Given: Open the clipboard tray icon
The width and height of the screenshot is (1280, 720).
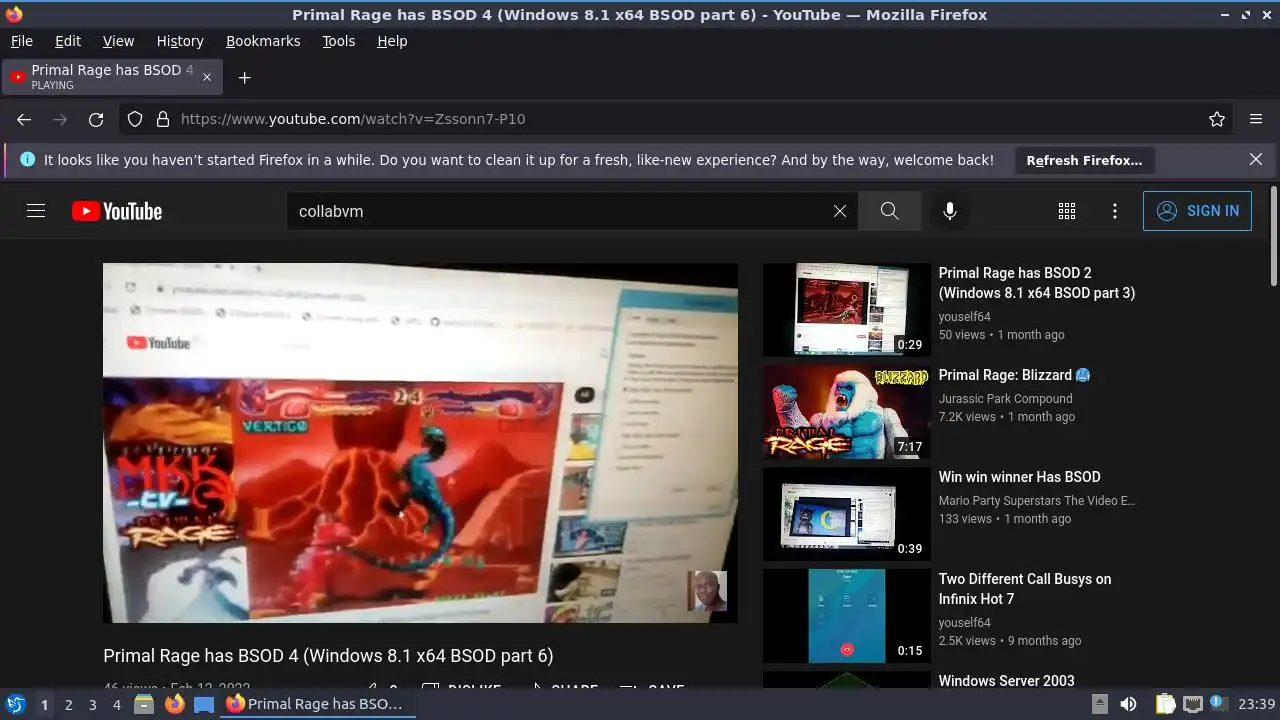Looking at the screenshot, I should (1165, 704).
